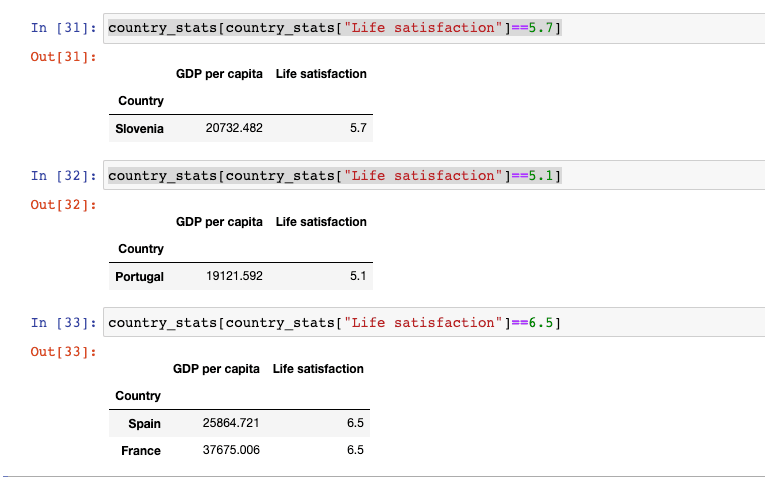The image size is (765, 477).
Task: Click the Out[31] output prompt
Action: click(x=64, y=57)
